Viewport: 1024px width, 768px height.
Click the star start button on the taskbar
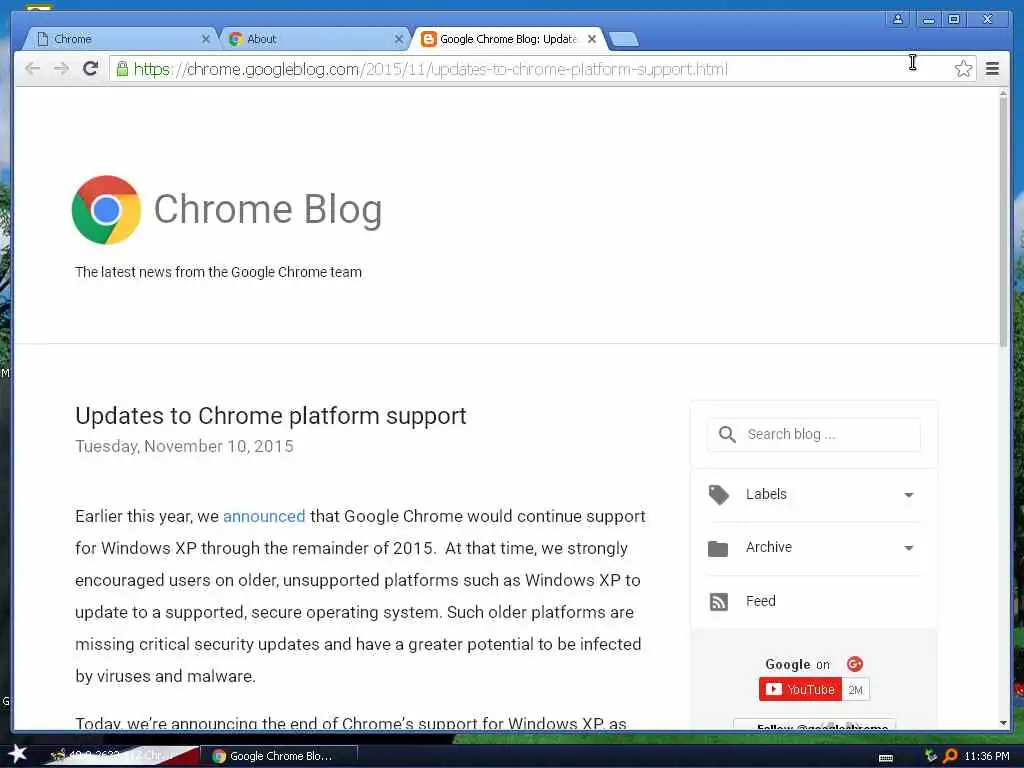pos(18,754)
